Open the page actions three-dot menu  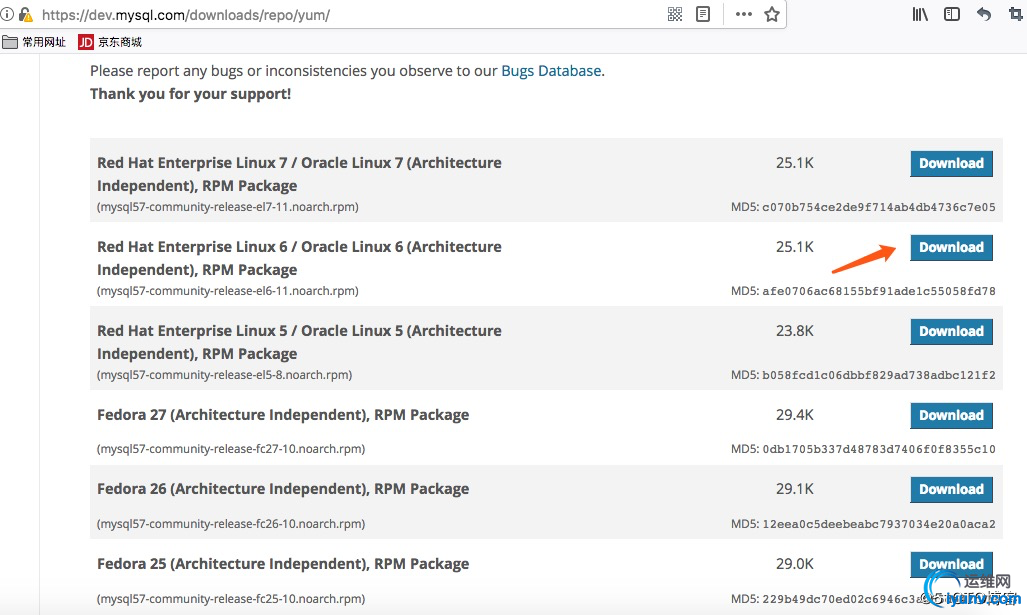point(743,14)
